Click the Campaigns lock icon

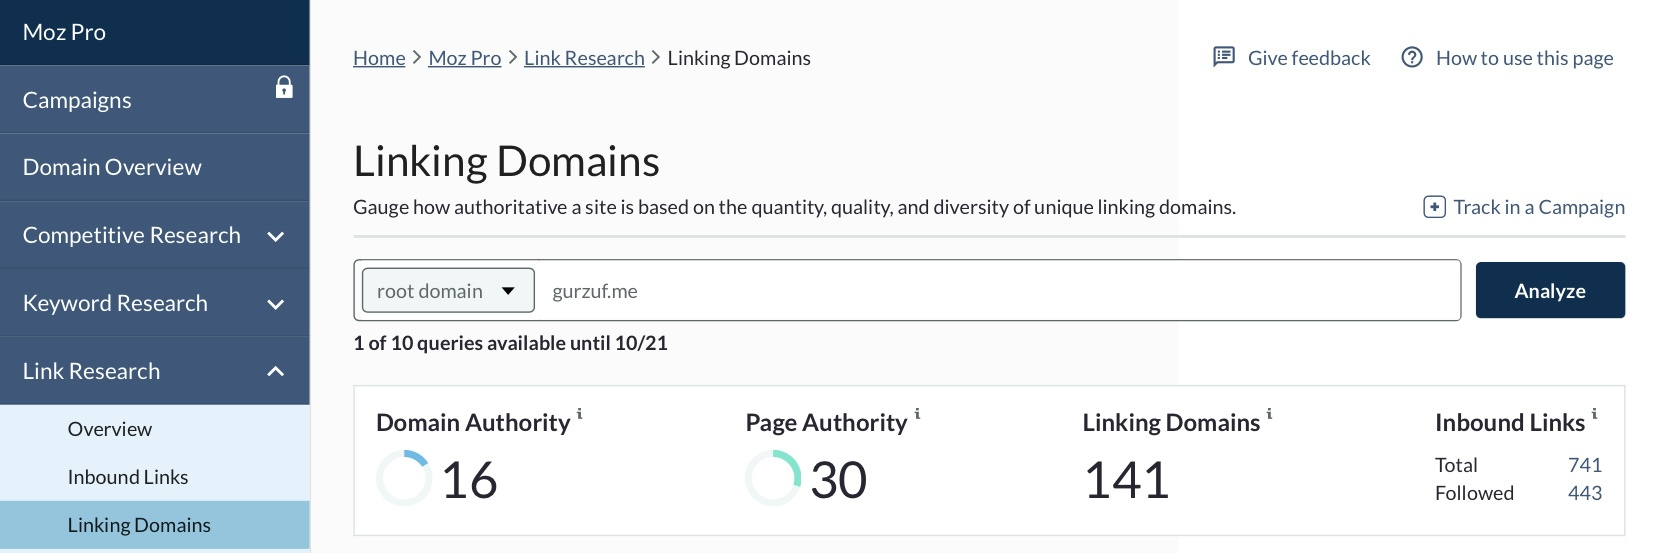click(284, 87)
